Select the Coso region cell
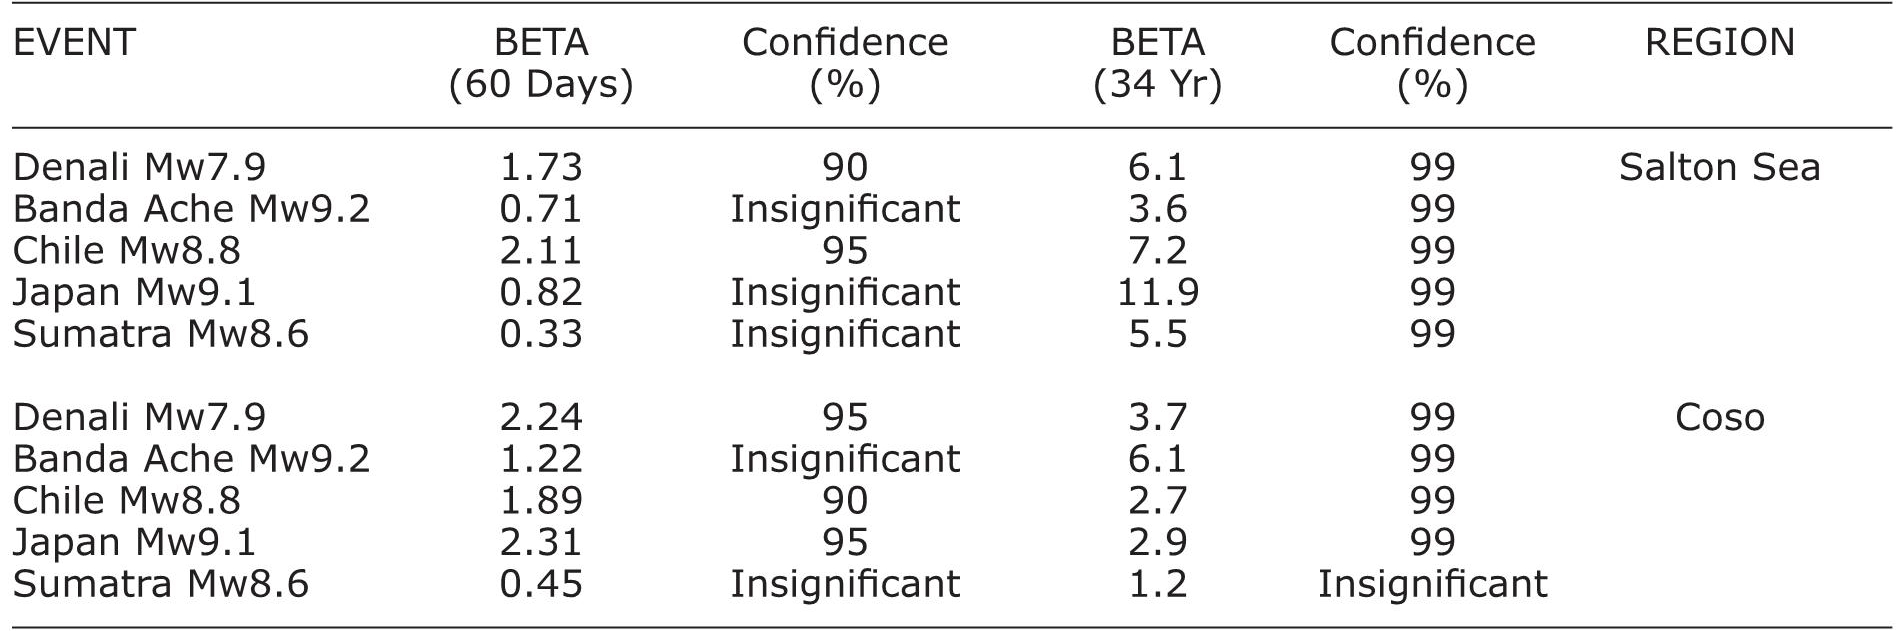This screenshot has height=631, width=1901. (1719, 417)
